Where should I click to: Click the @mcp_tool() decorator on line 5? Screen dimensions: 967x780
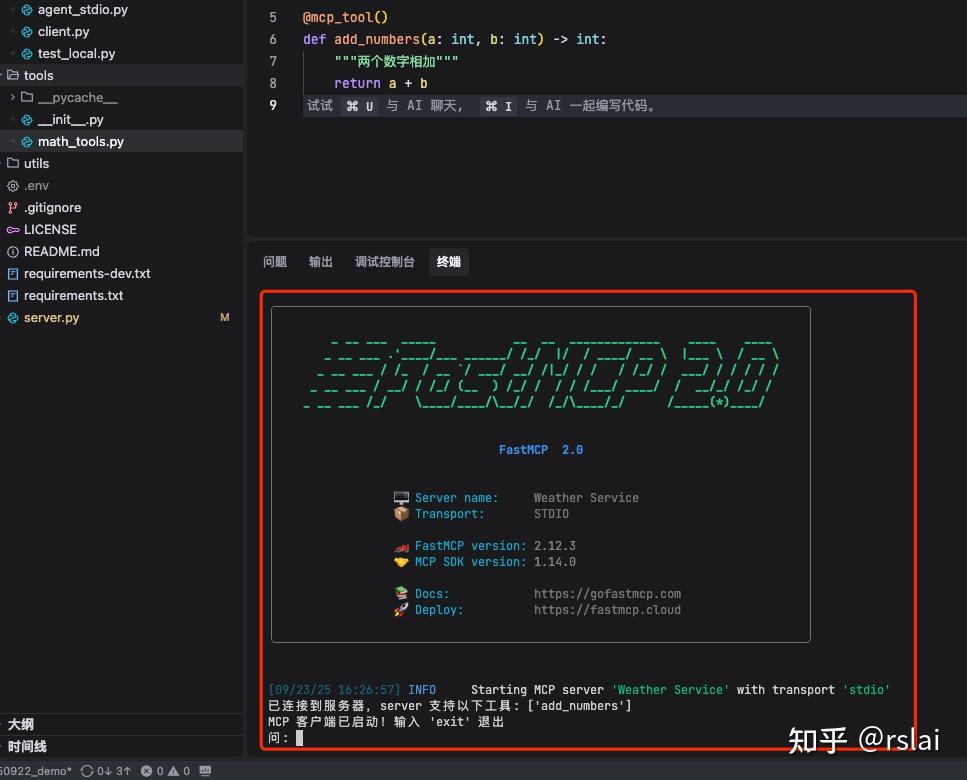[345, 17]
